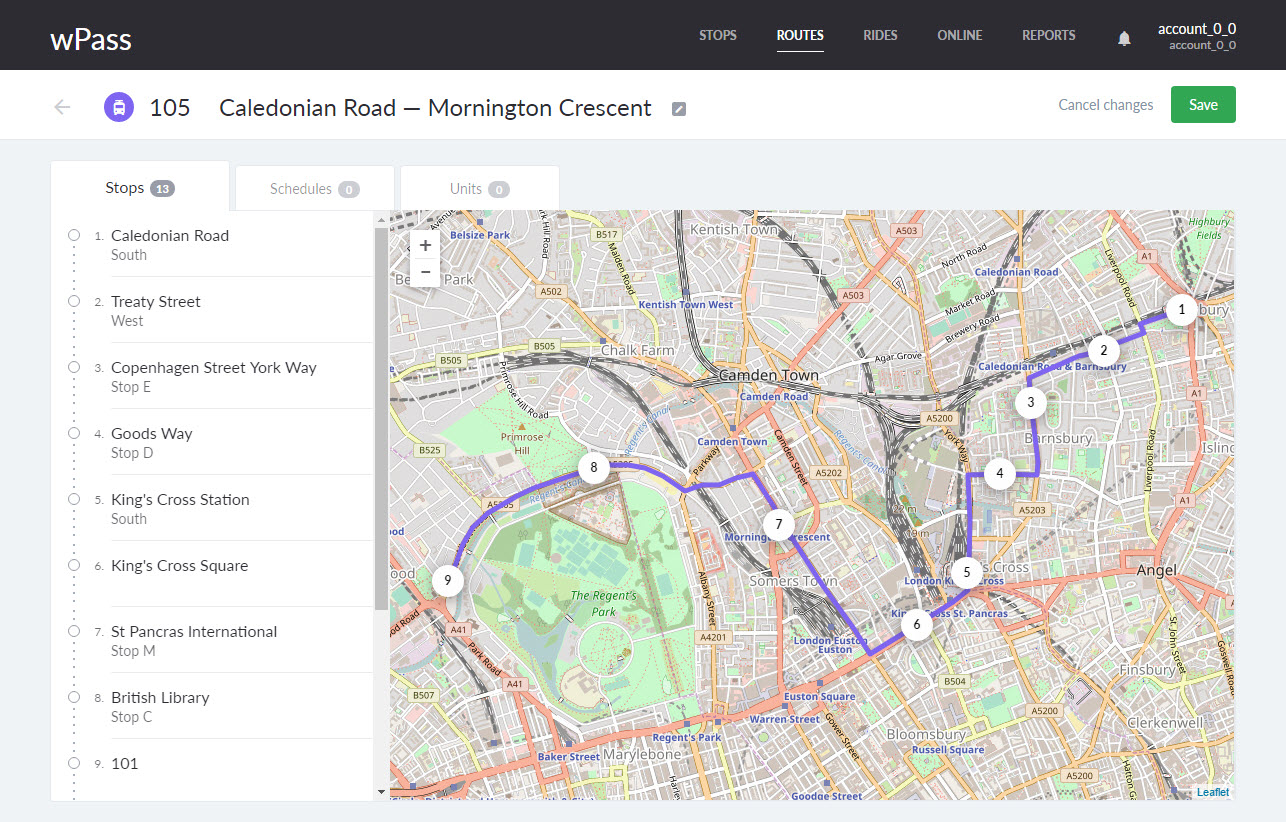The height and width of the screenshot is (822, 1286).
Task: Click Cancel changes link
Action: coord(1105,105)
